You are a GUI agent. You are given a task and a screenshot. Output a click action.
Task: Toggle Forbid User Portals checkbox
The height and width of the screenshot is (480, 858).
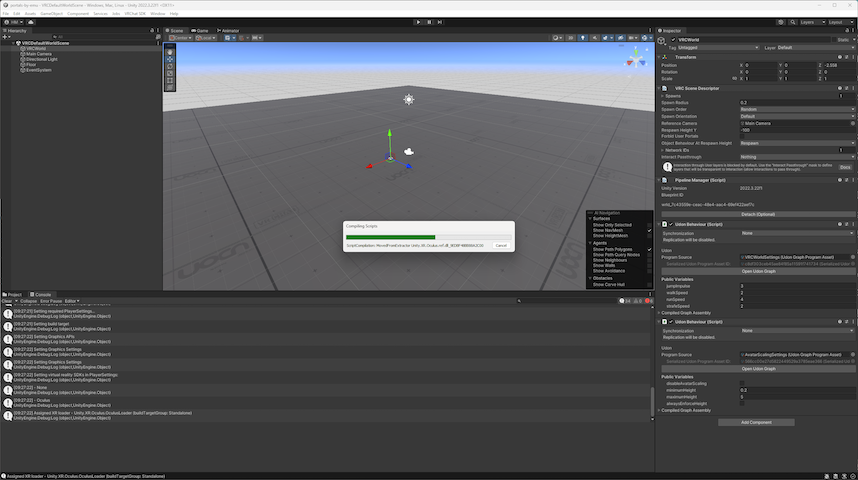coord(742,136)
